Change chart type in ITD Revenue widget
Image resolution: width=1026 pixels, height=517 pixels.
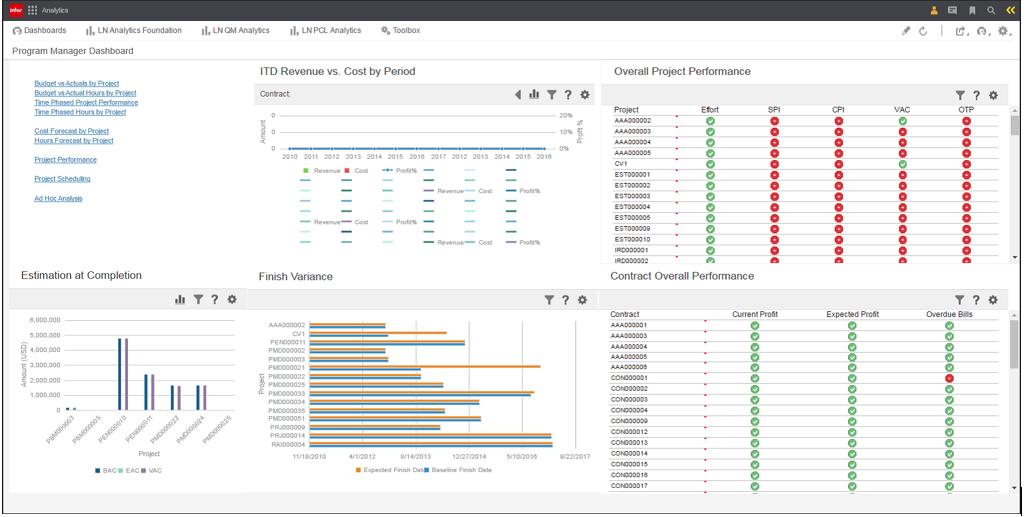tap(534, 95)
